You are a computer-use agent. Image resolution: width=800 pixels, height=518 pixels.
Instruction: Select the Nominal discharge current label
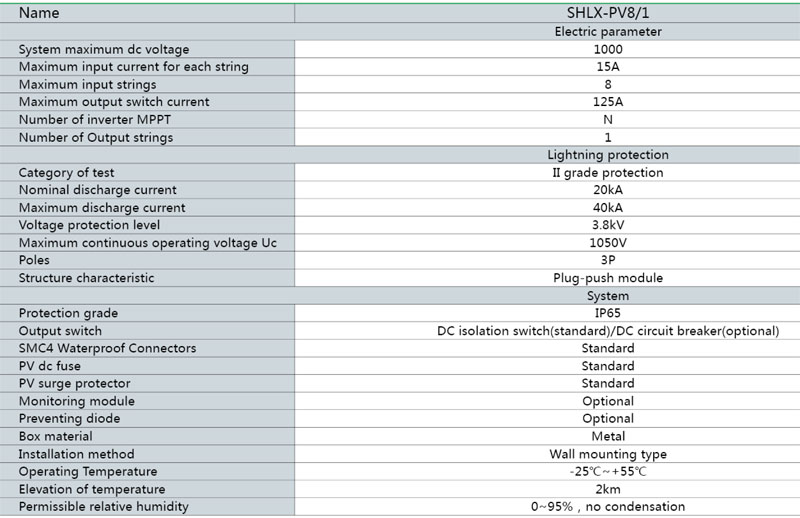click(x=97, y=190)
